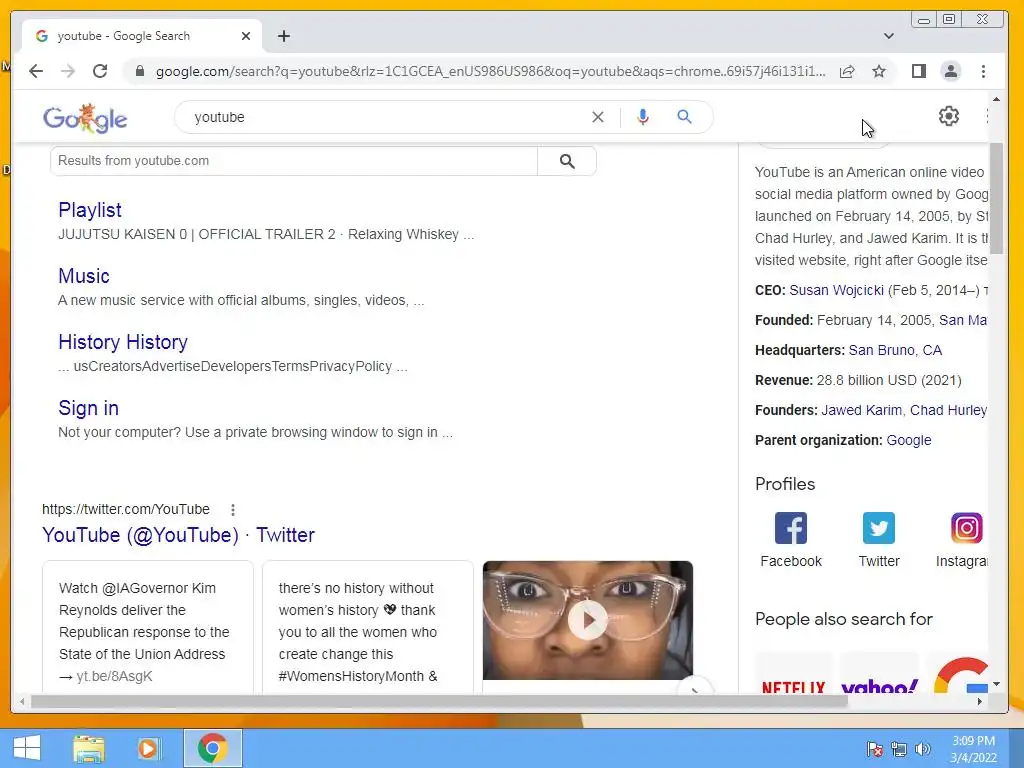
Task: Reload the page with the refresh icon
Action: [x=100, y=71]
